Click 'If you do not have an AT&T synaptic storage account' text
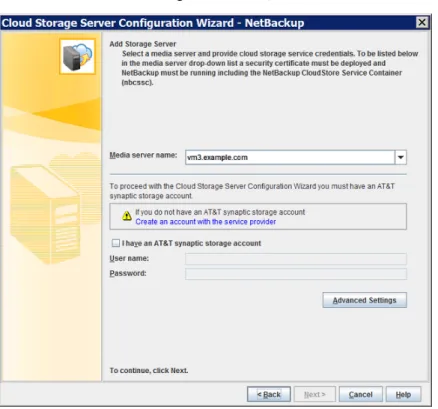This screenshot has width=438, height=409. click(220, 212)
